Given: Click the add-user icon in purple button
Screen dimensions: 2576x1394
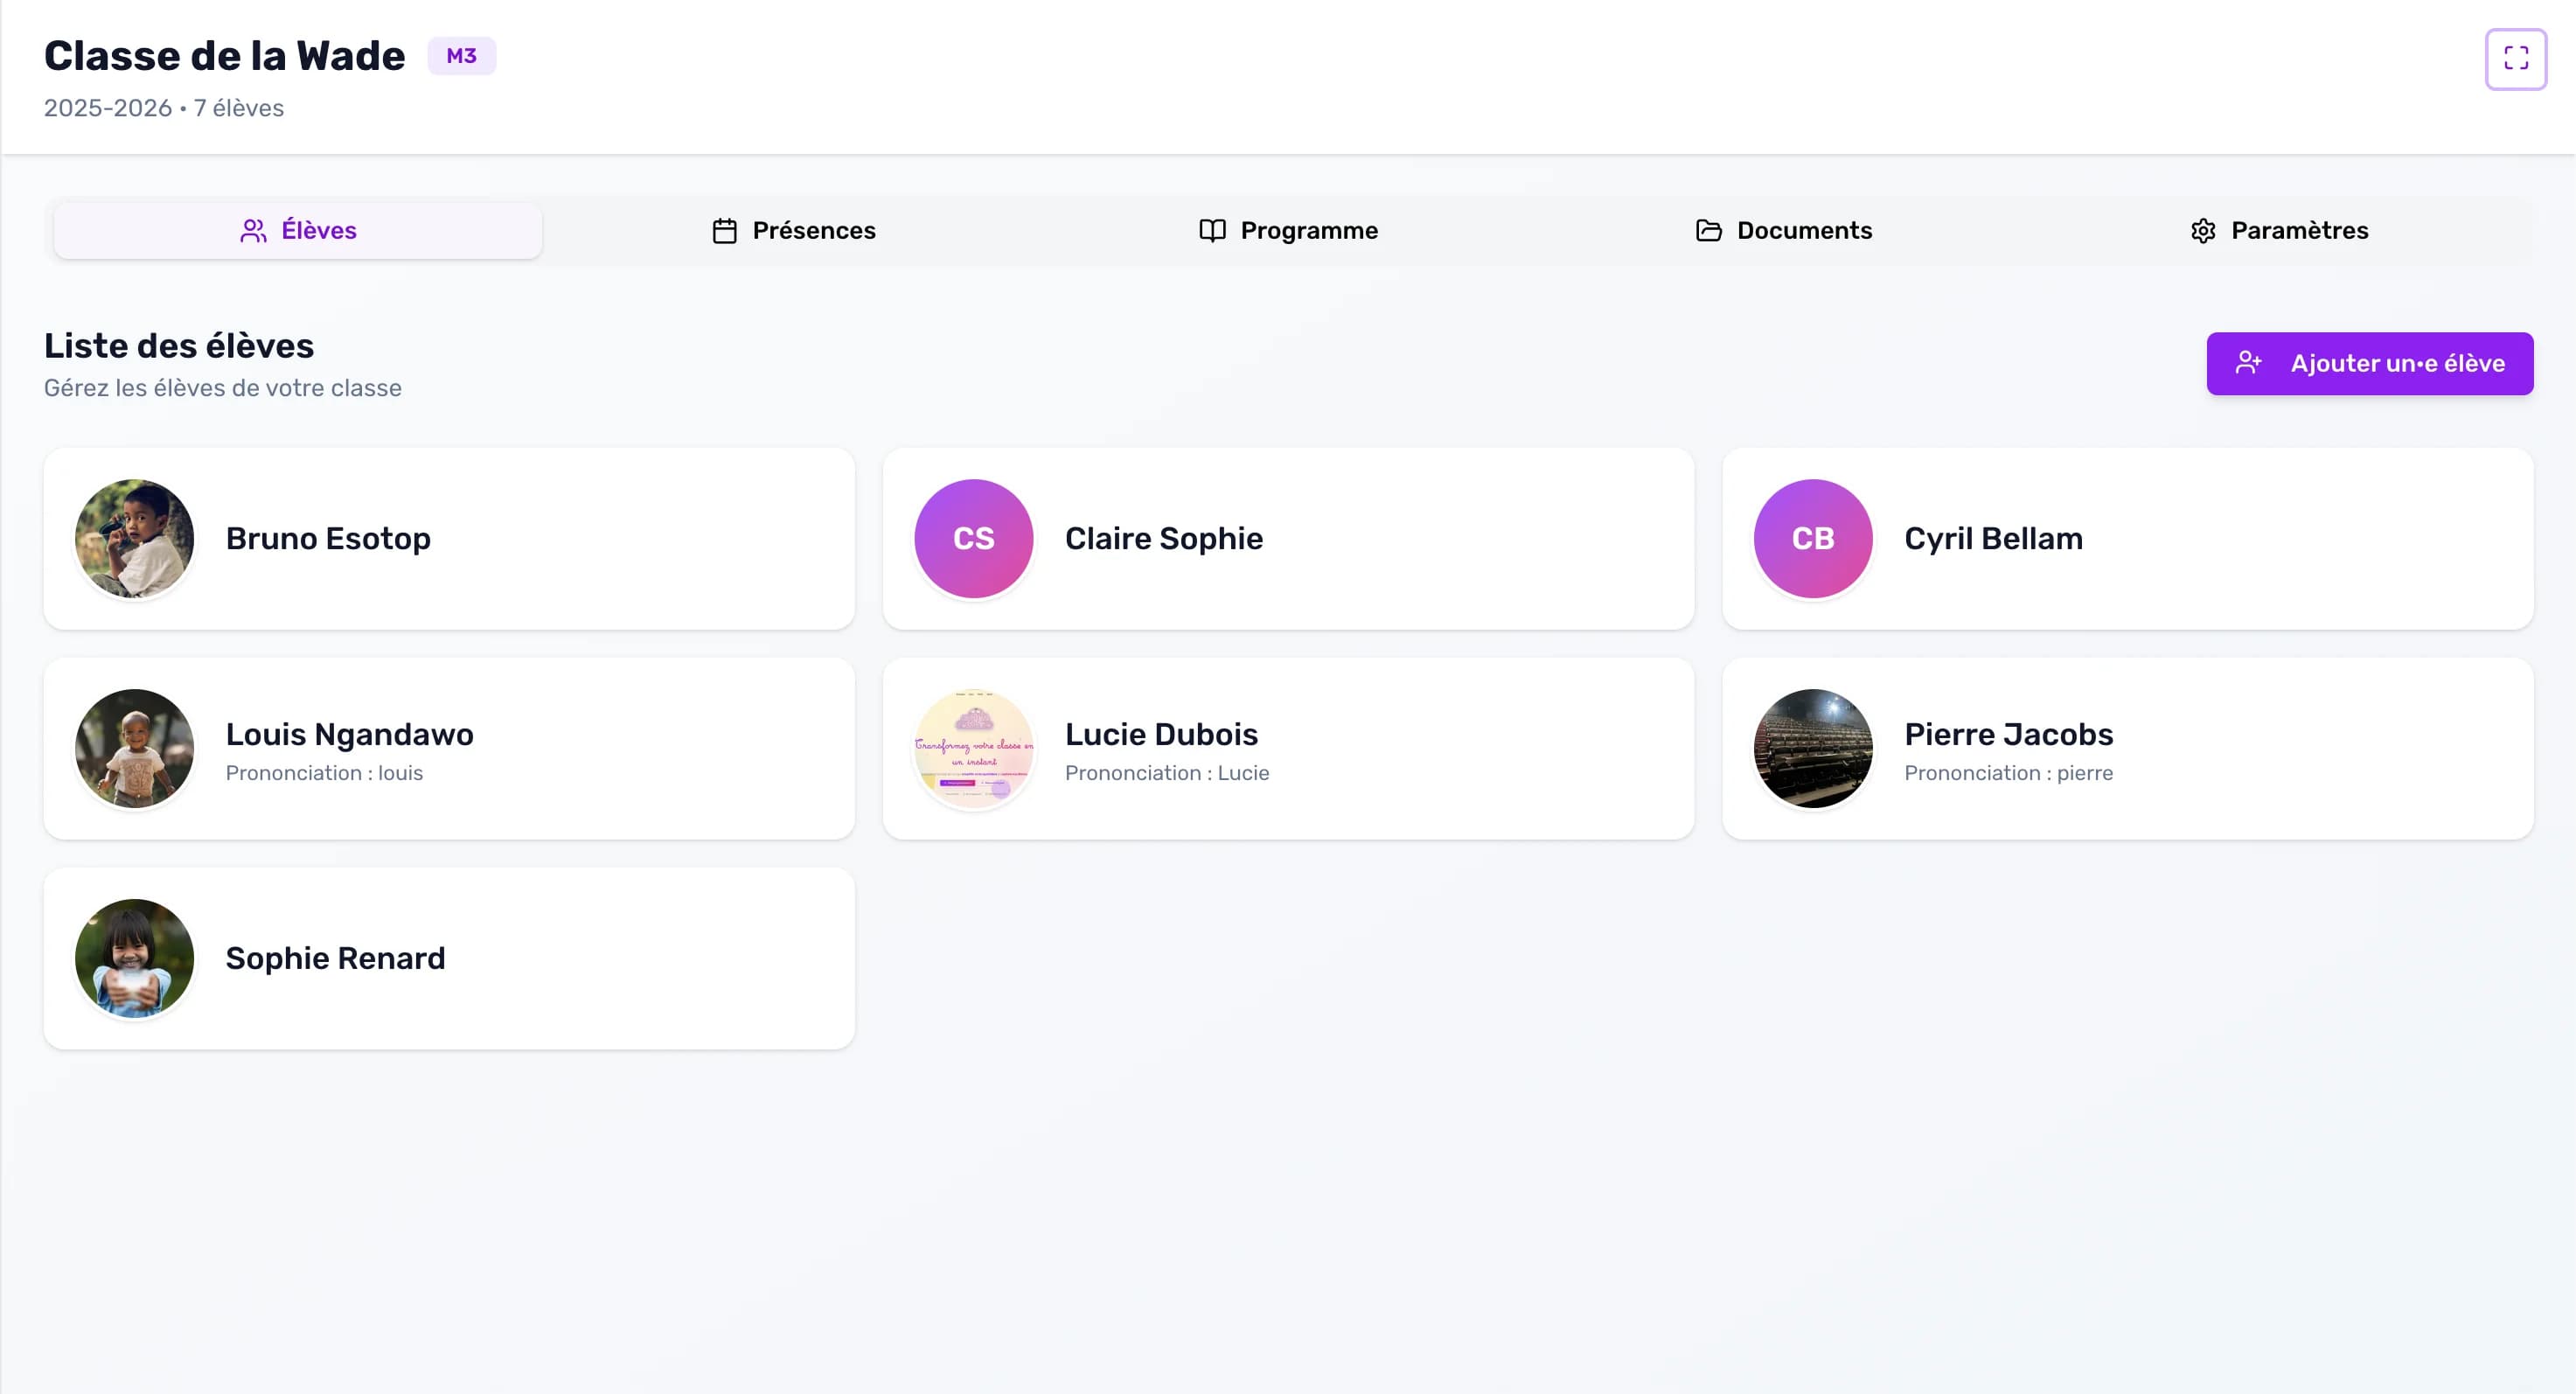Looking at the screenshot, I should pos(2249,363).
